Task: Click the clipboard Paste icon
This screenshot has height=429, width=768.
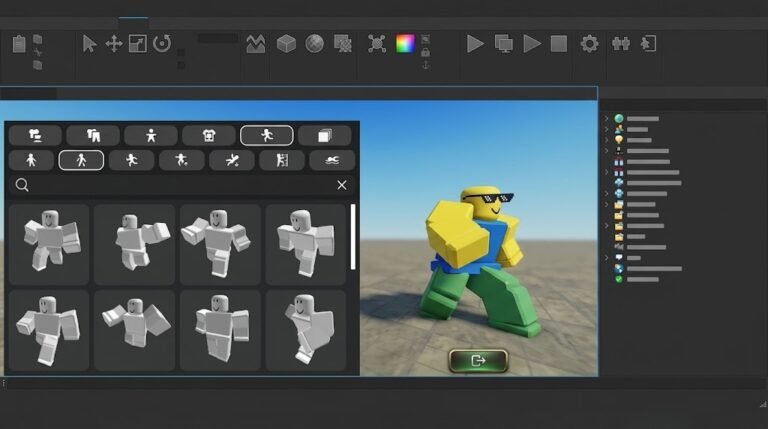Action: click(19, 44)
